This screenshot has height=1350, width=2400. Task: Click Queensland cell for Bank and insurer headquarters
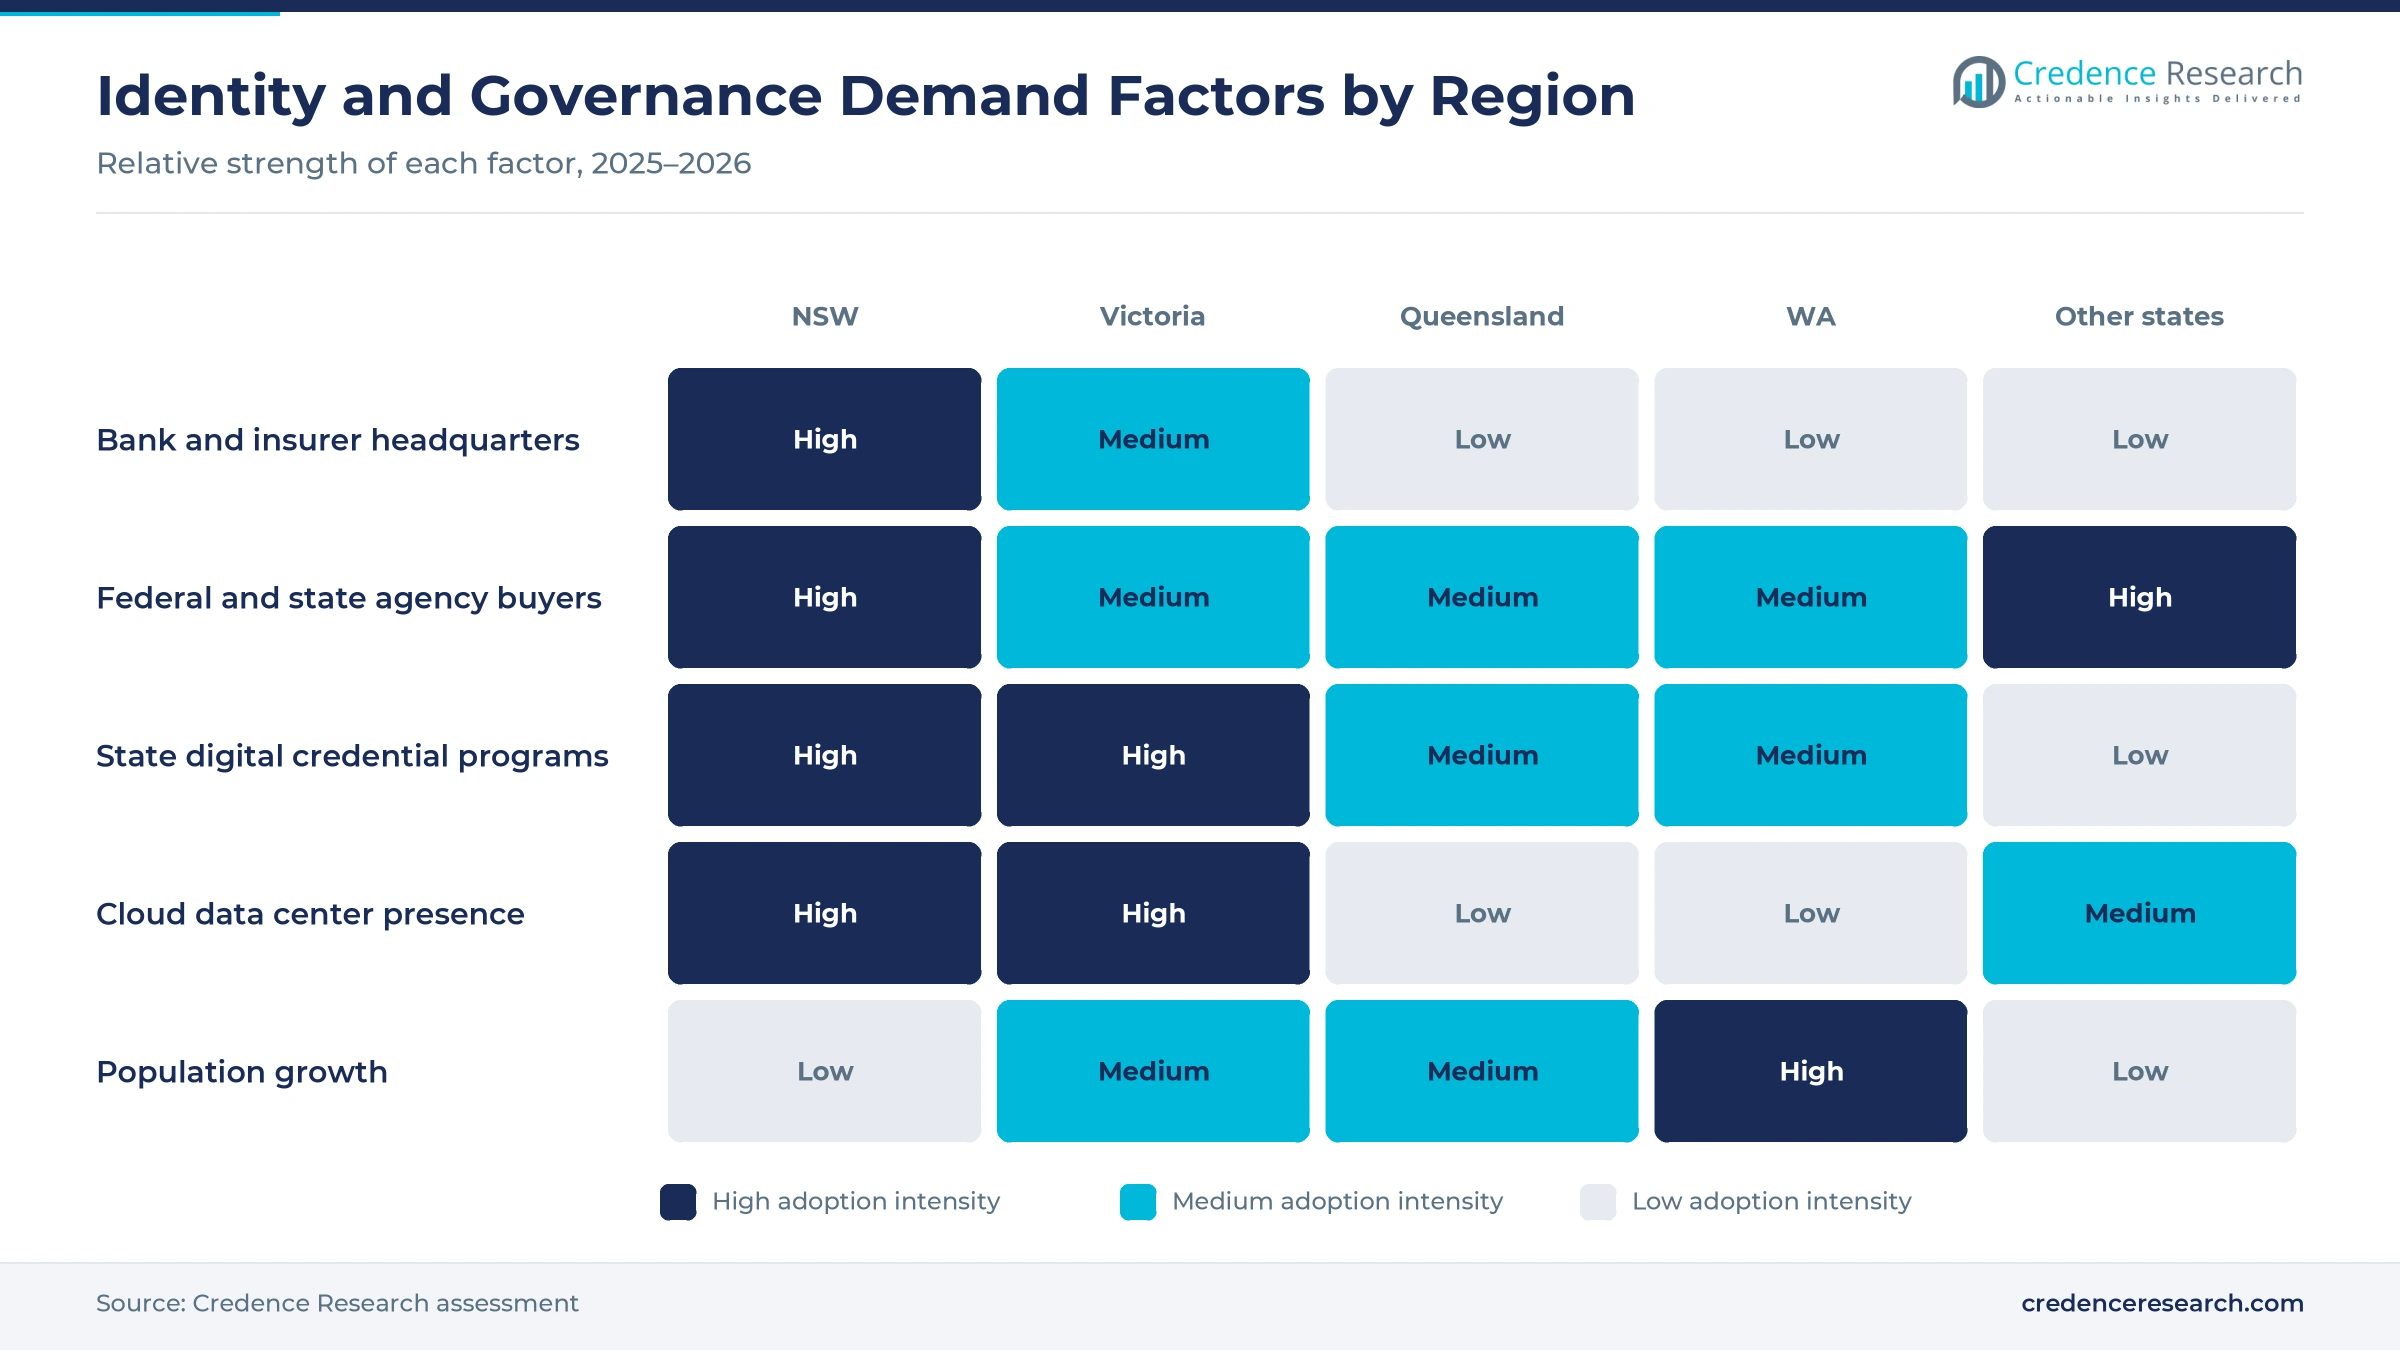[x=1482, y=439]
